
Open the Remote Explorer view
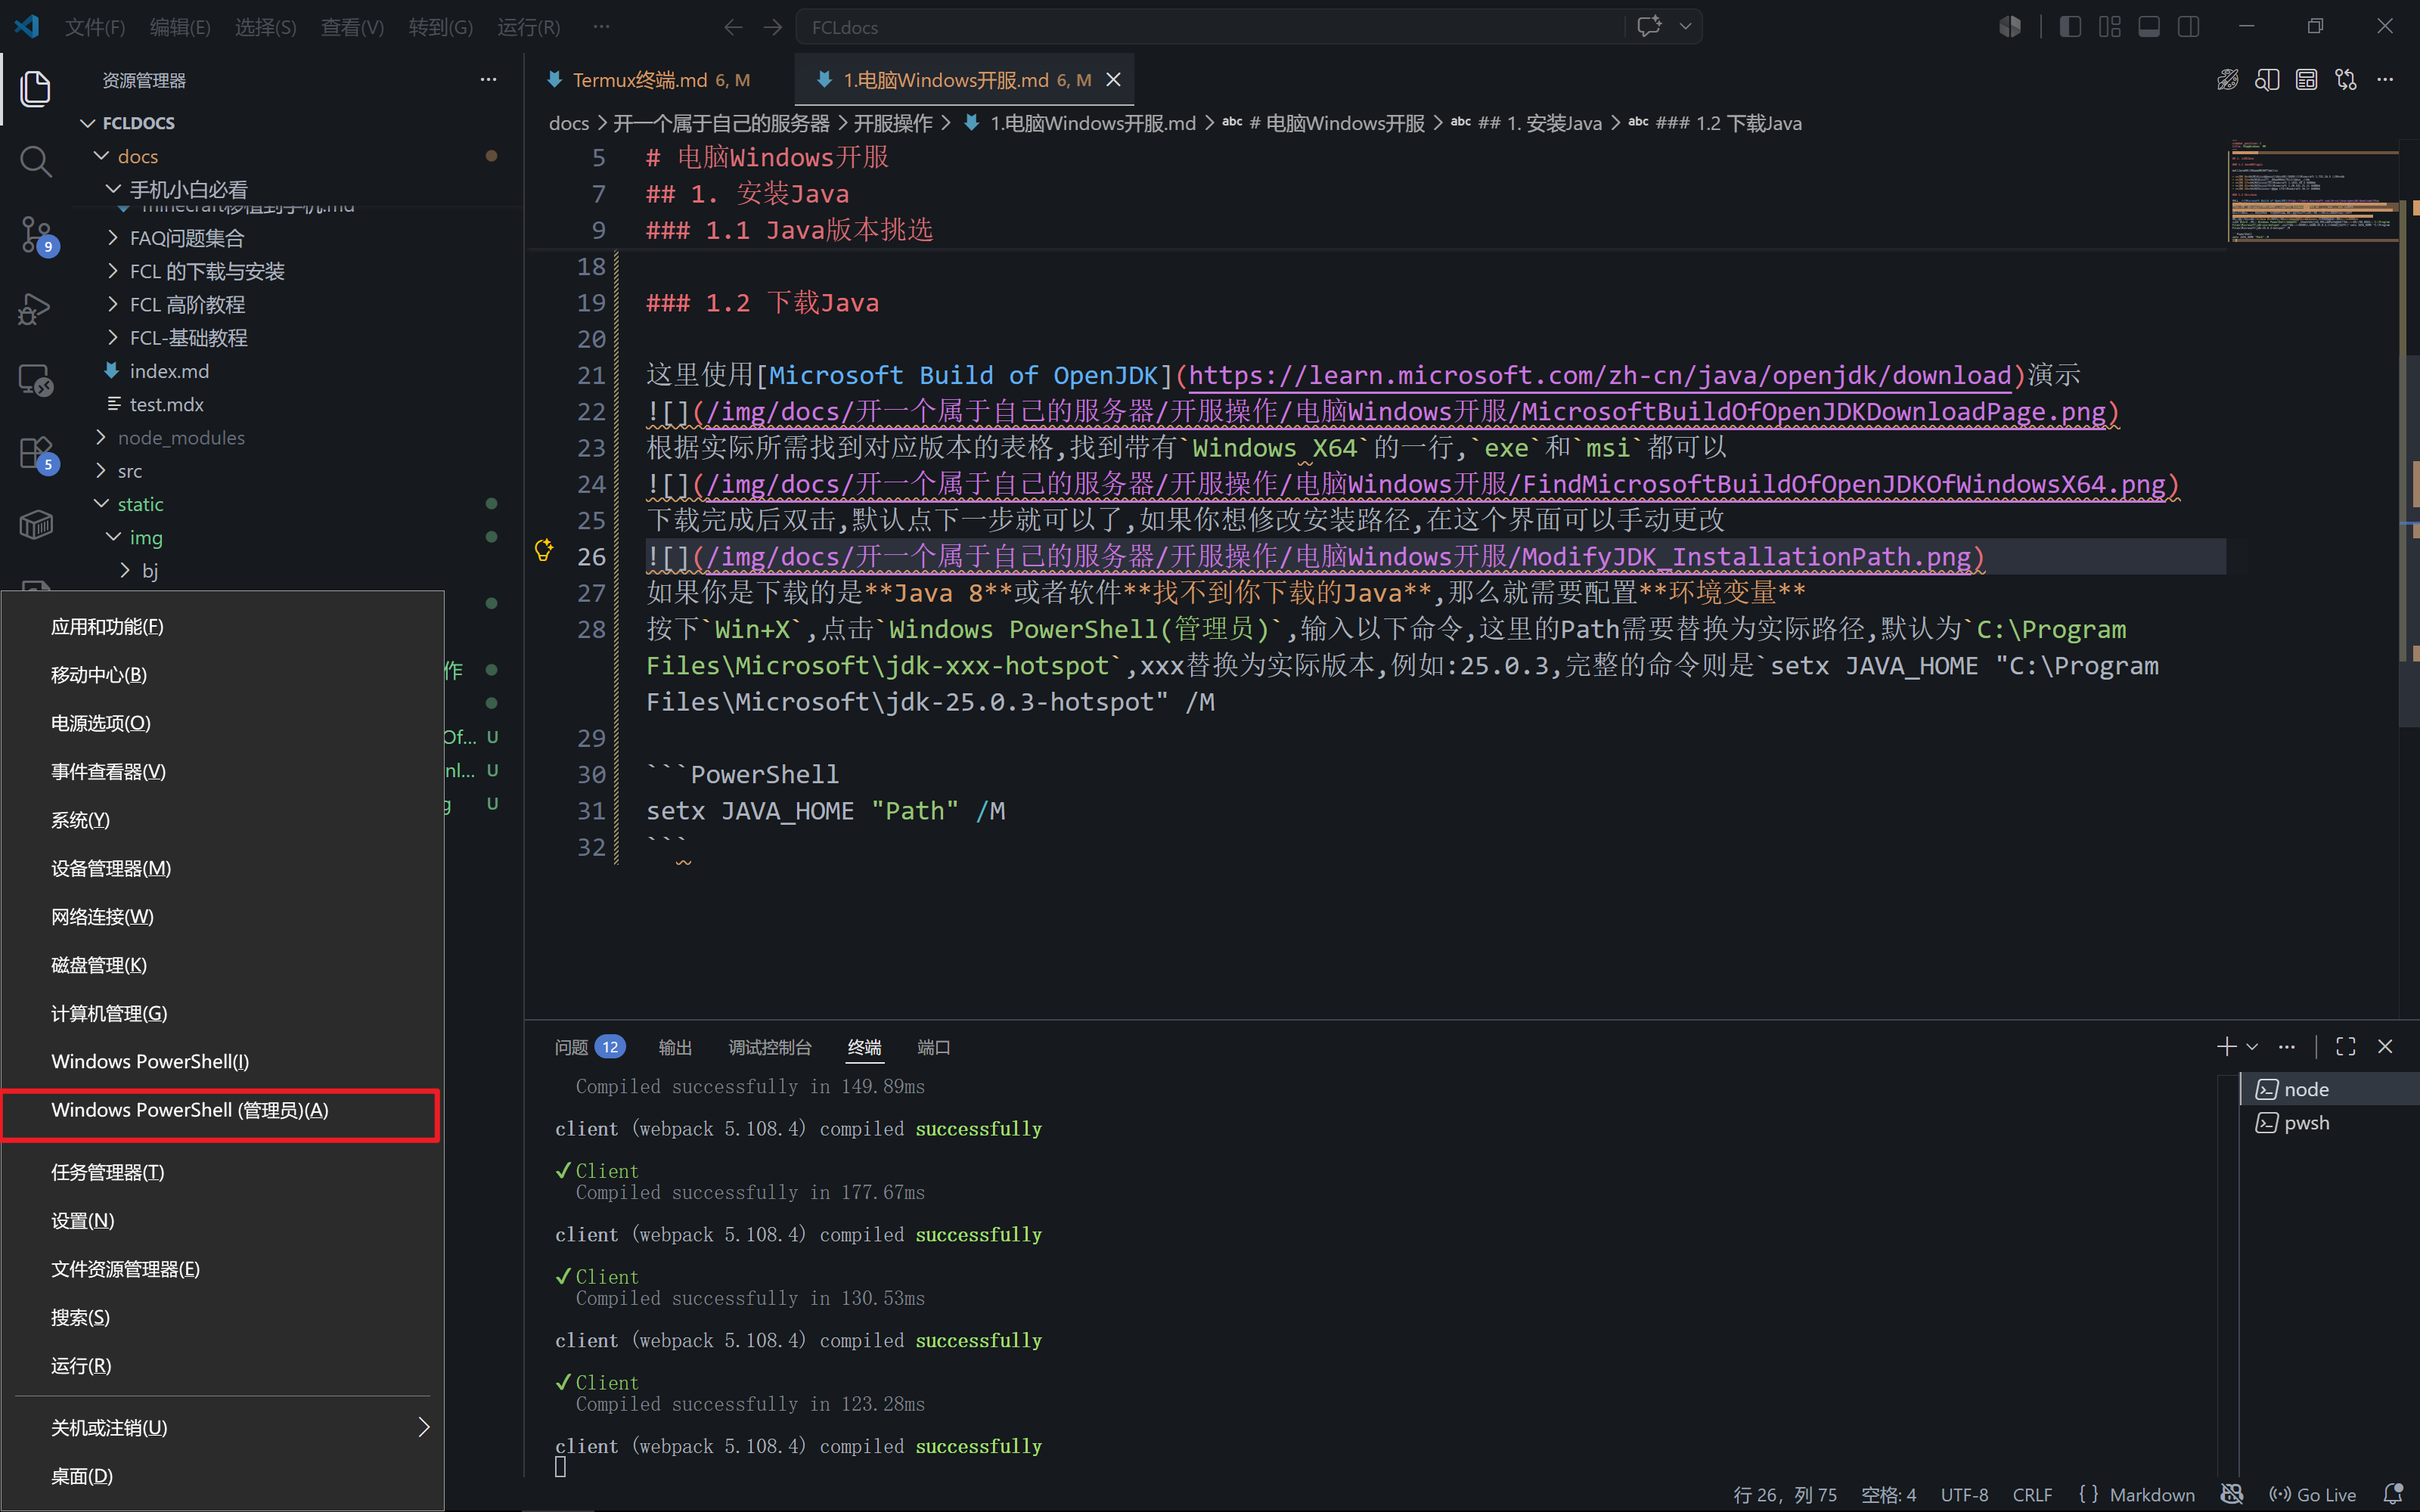point(36,380)
